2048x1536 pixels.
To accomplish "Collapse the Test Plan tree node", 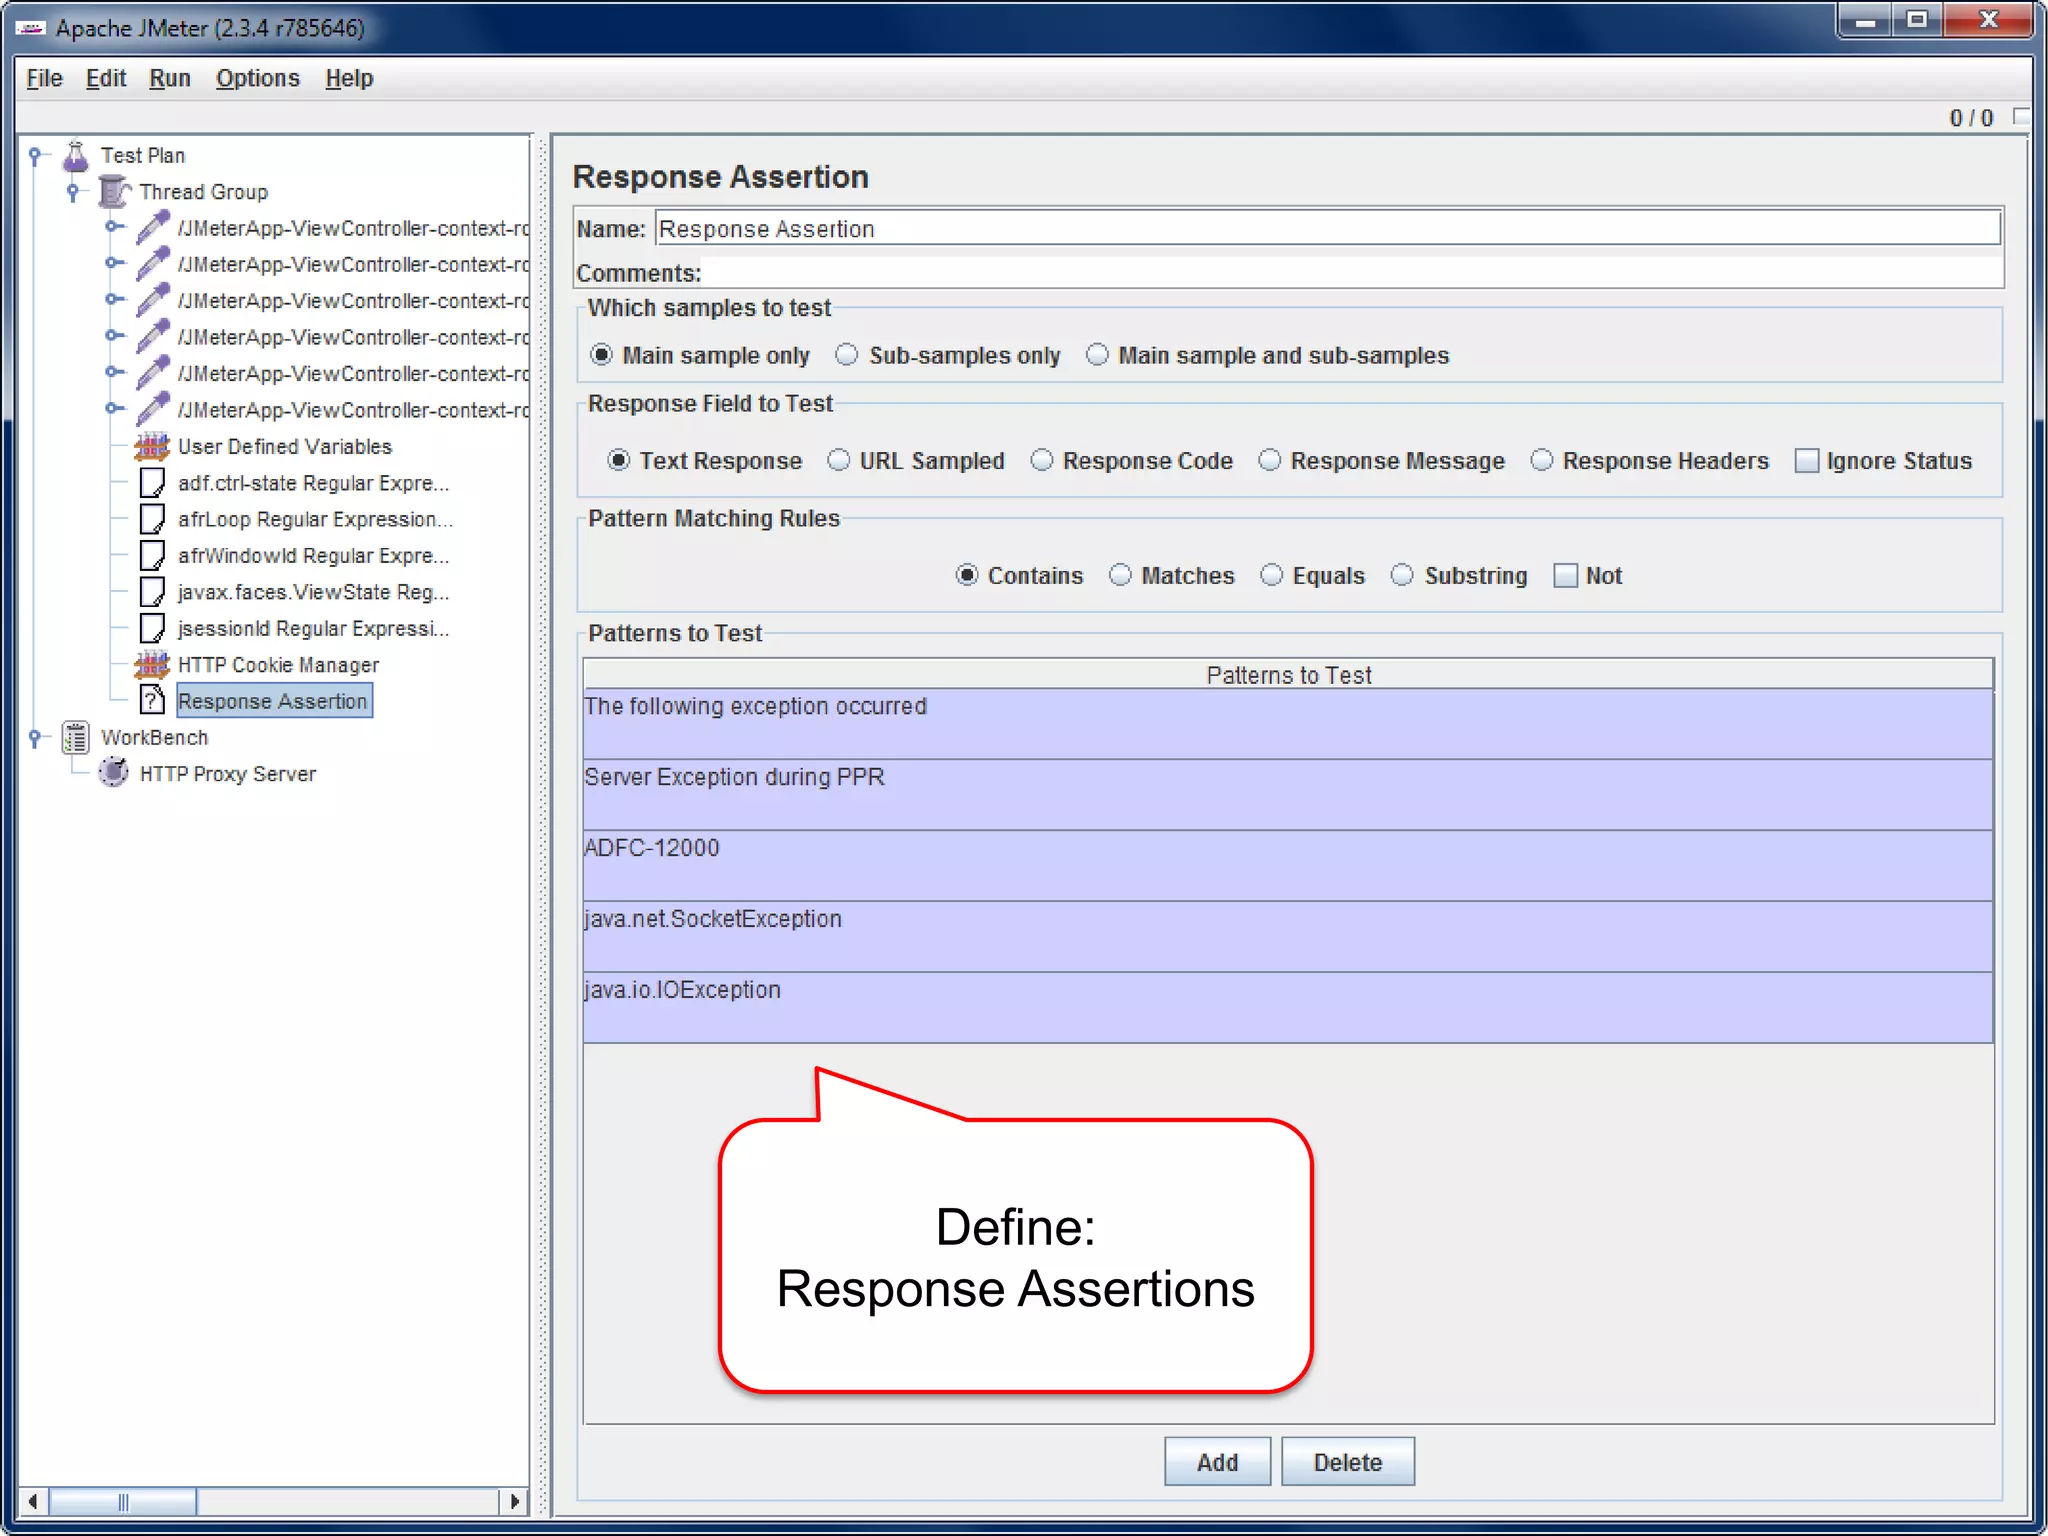I will [x=35, y=156].
